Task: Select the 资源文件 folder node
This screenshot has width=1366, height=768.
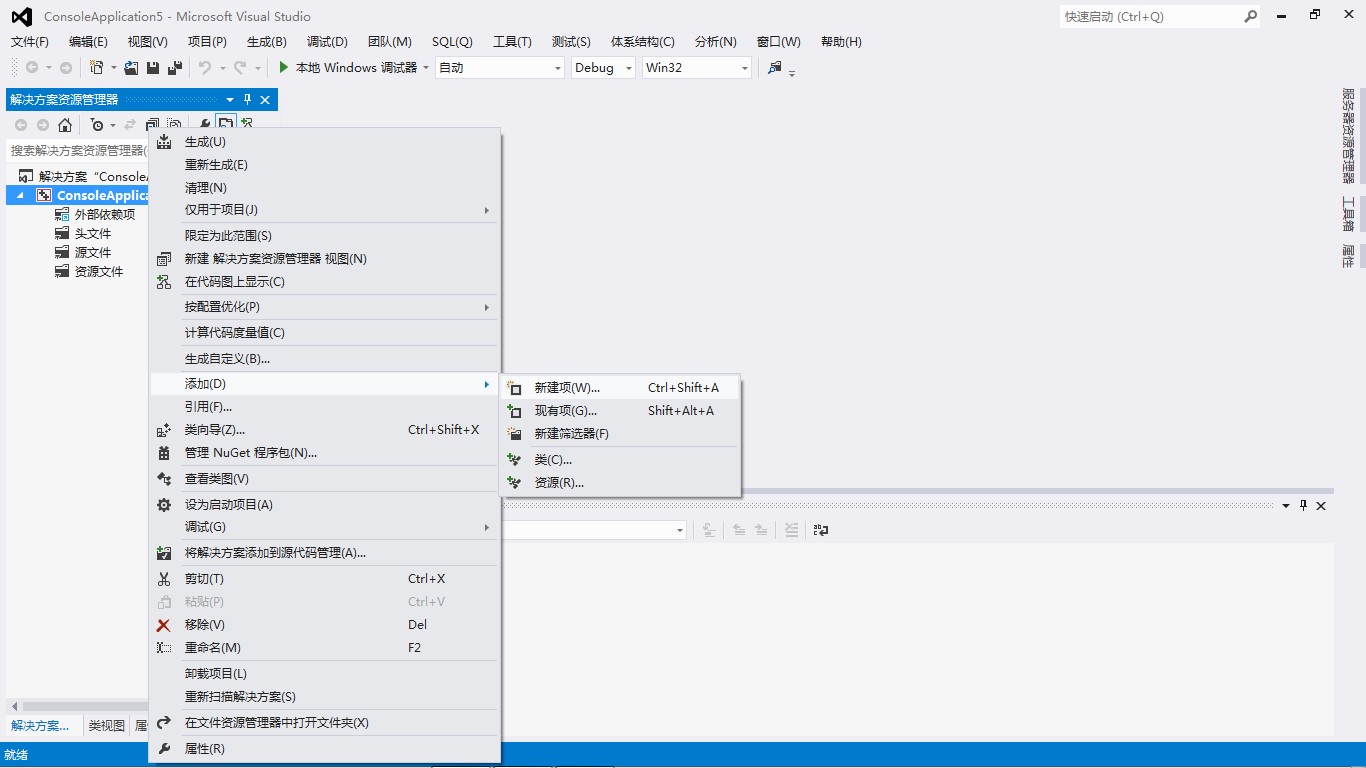Action: tap(99, 272)
